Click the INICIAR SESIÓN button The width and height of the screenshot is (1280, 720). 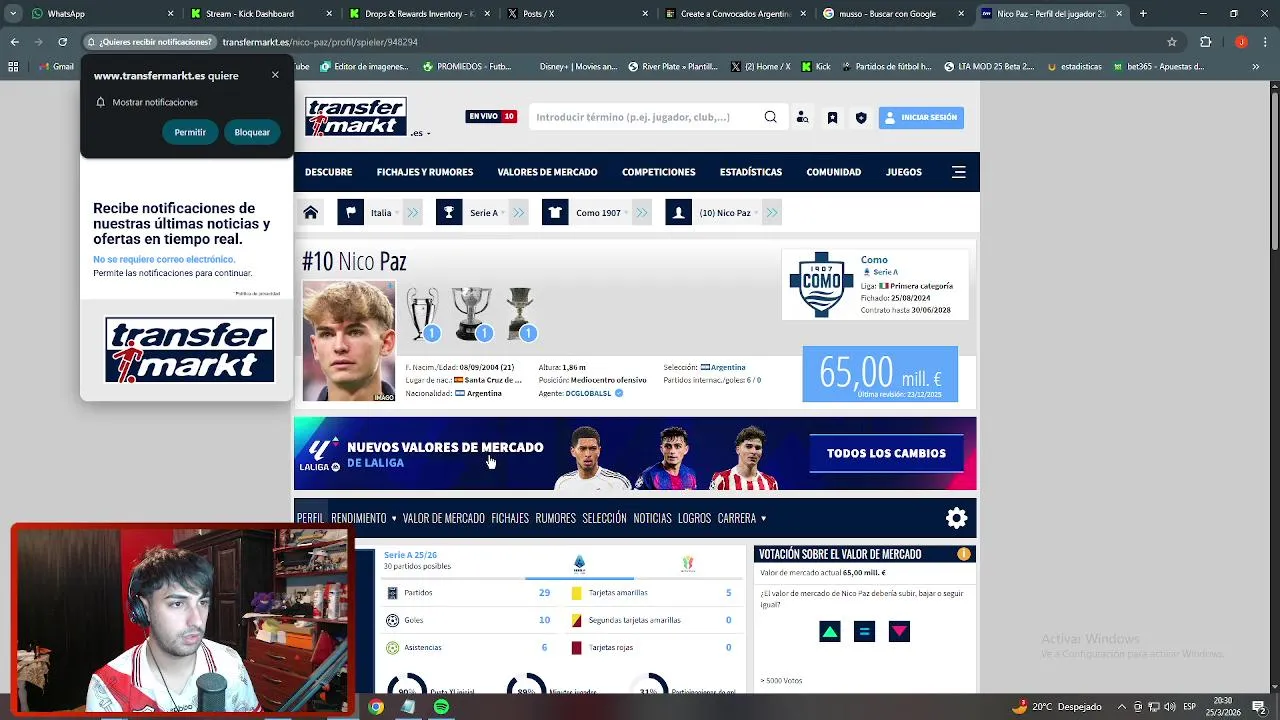[921, 117]
